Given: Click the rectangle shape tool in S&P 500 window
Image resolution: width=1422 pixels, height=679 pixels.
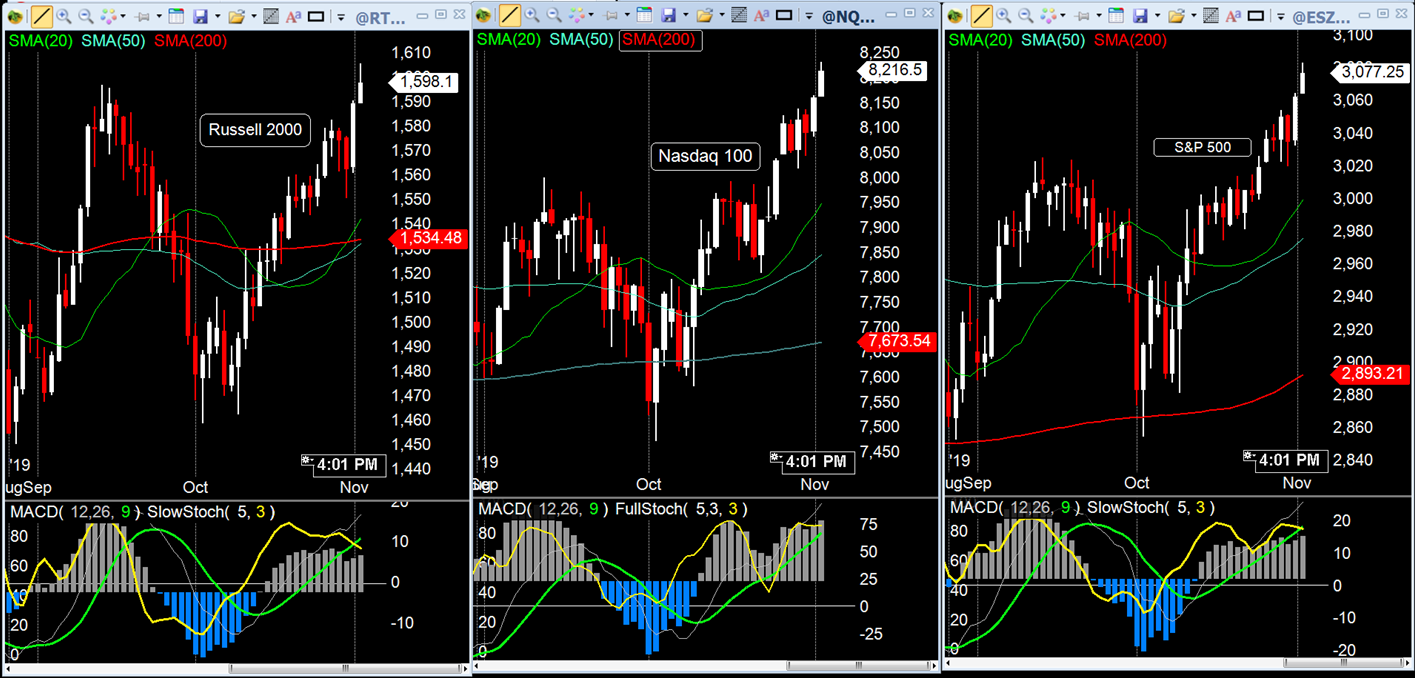Looking at the screenshot, I should tap(1256, 16).
